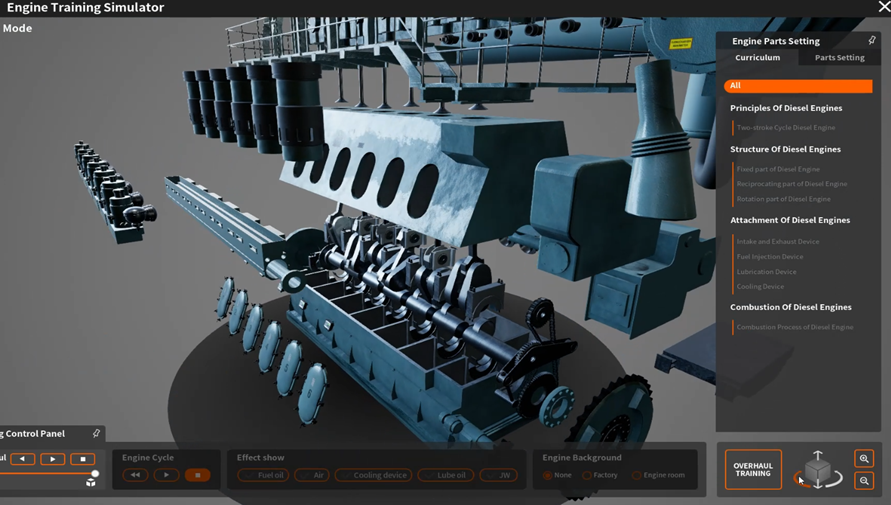Stop the Engine Cycle animation

[197, 475]
